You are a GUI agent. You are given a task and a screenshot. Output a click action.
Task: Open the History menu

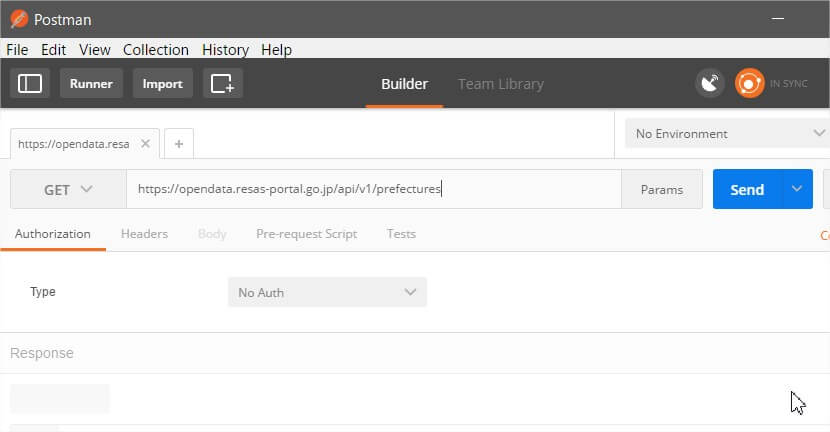click(225, 50)
